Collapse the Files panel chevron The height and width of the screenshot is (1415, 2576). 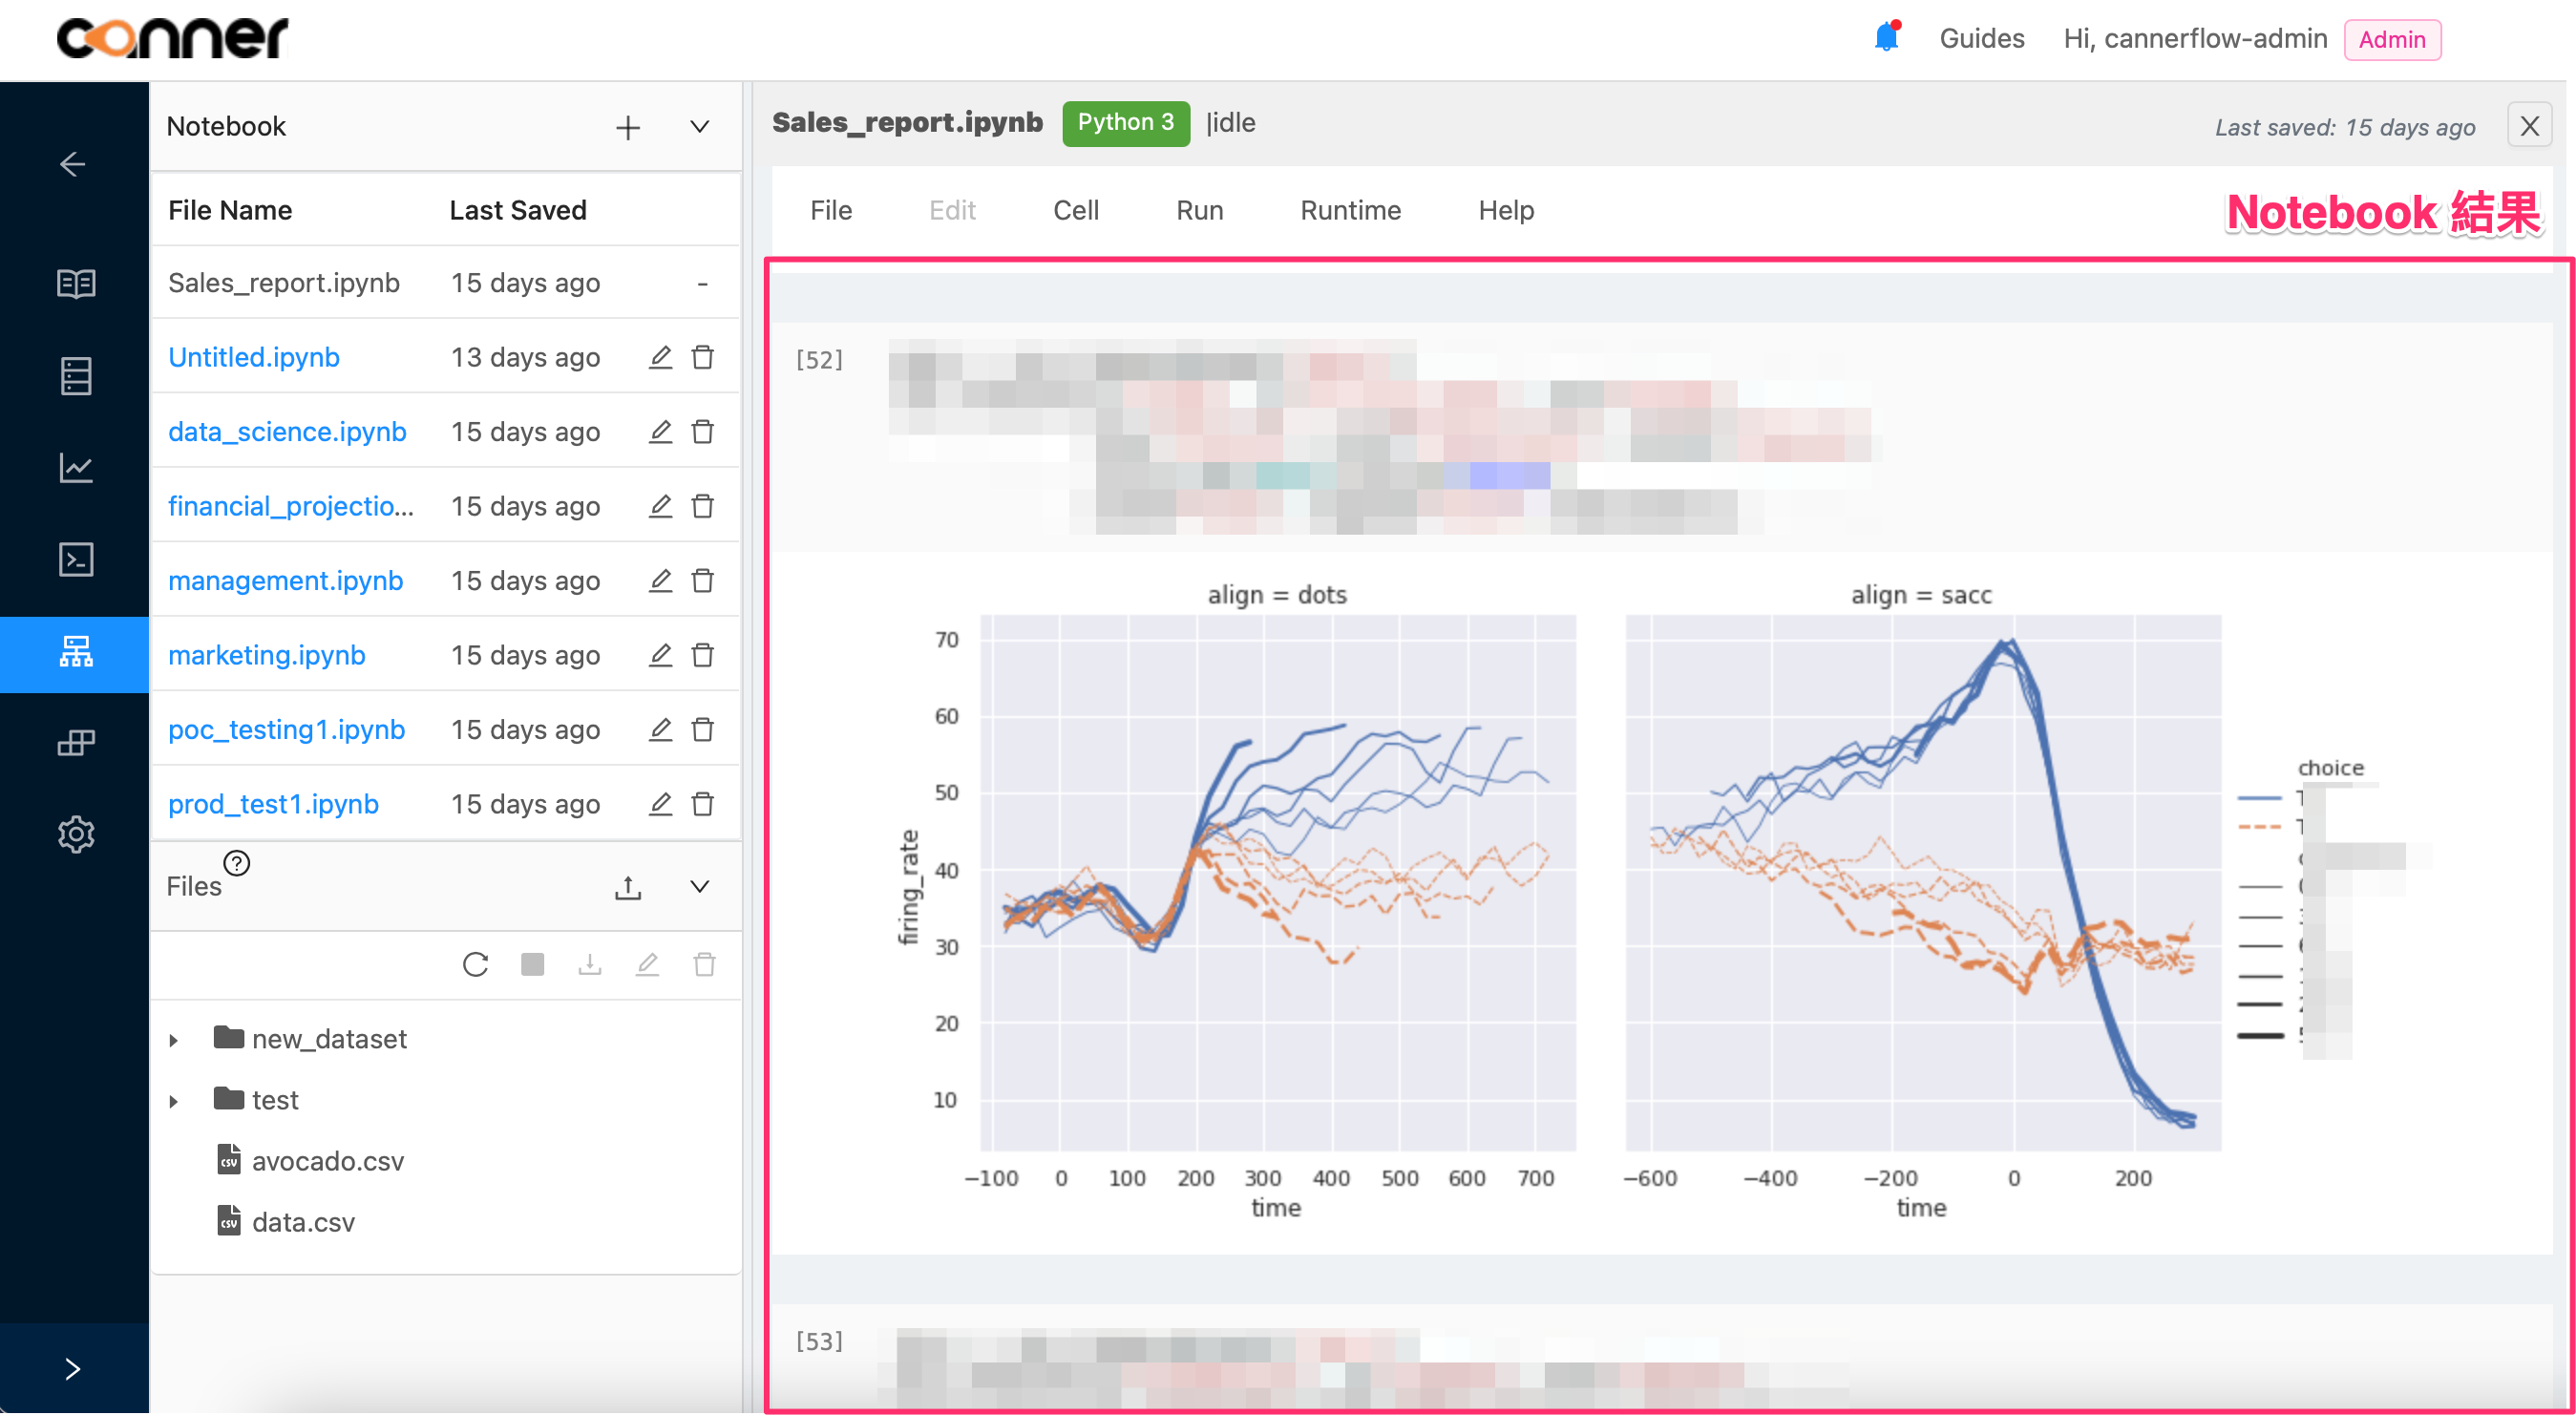tap(700, 887)
